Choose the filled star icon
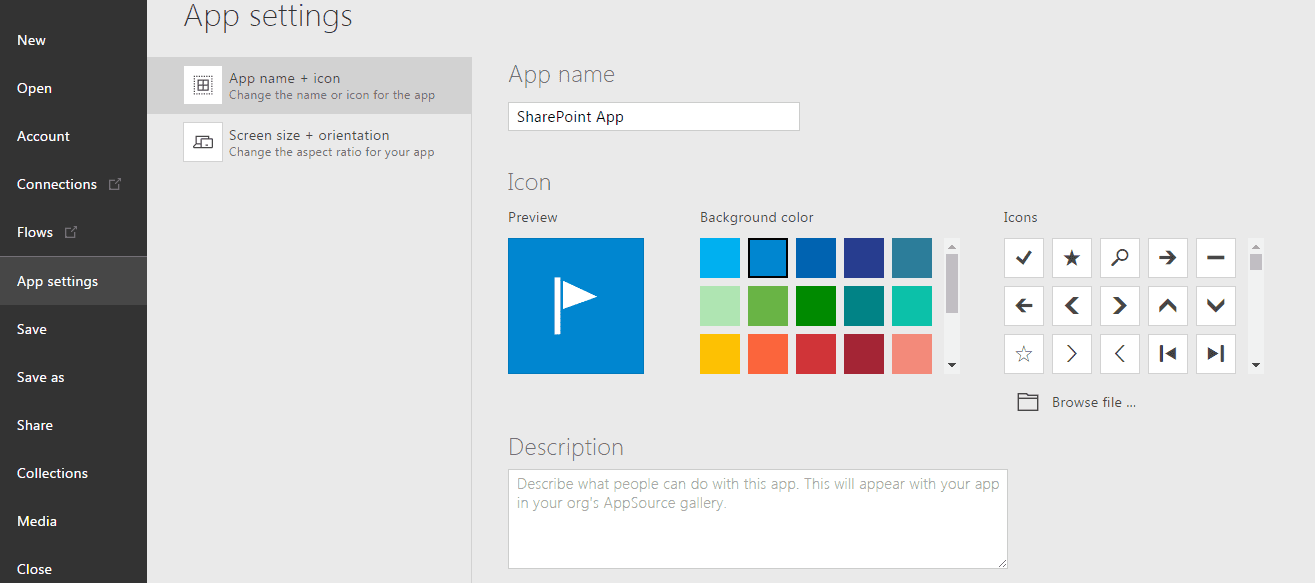This screenshot has width=1315, height=583. point(1072,258)
